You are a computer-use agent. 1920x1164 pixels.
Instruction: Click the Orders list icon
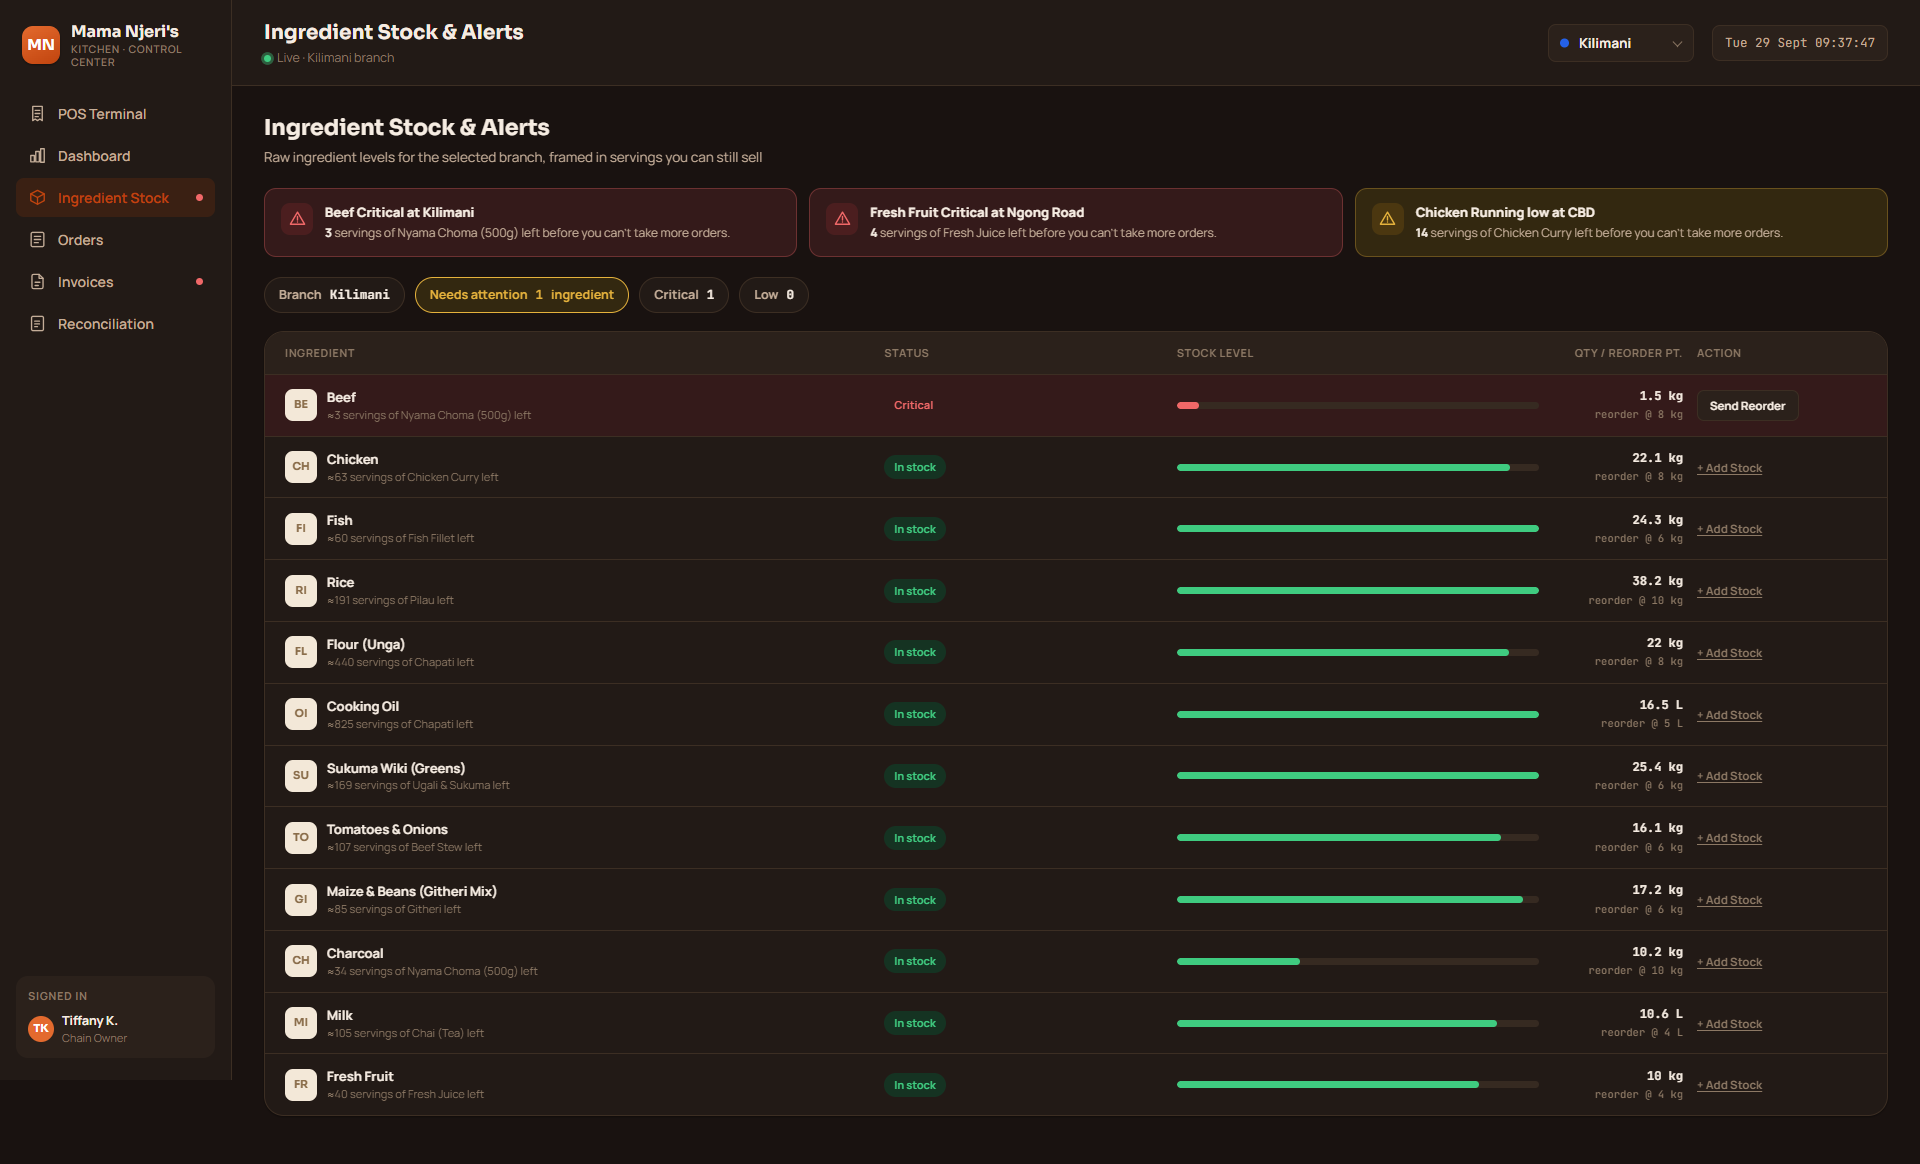[37, 240]
